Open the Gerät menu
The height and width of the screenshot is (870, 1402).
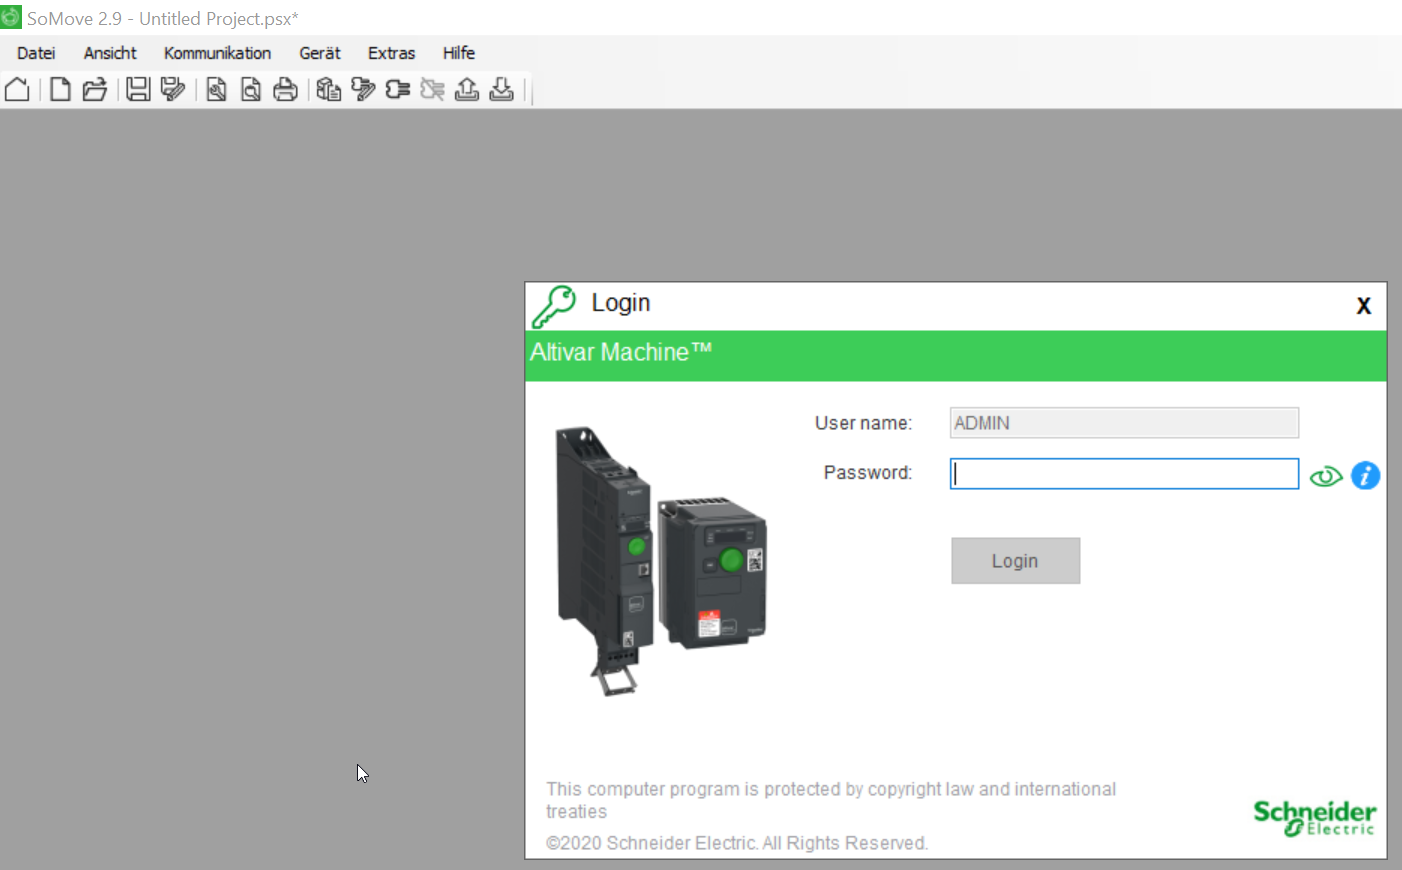[x=320, y=53]
